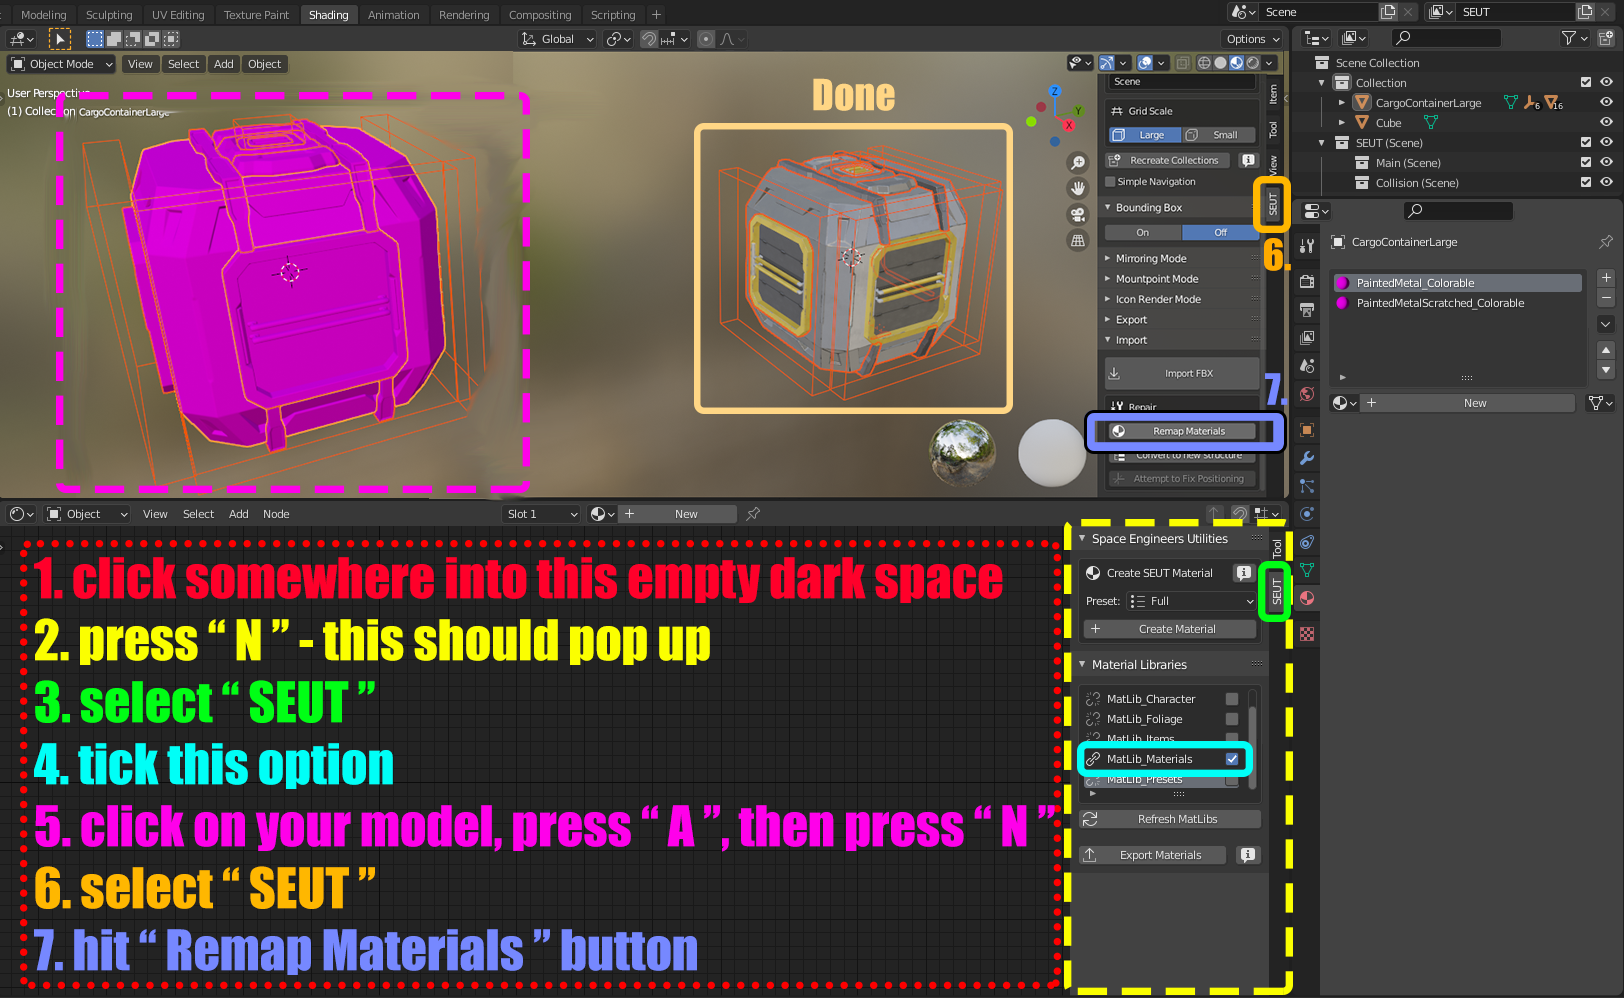Open the Preset Full dropdown
Image resolution: width=1624 pixels, height=998 pixels.
[1191, 601]
